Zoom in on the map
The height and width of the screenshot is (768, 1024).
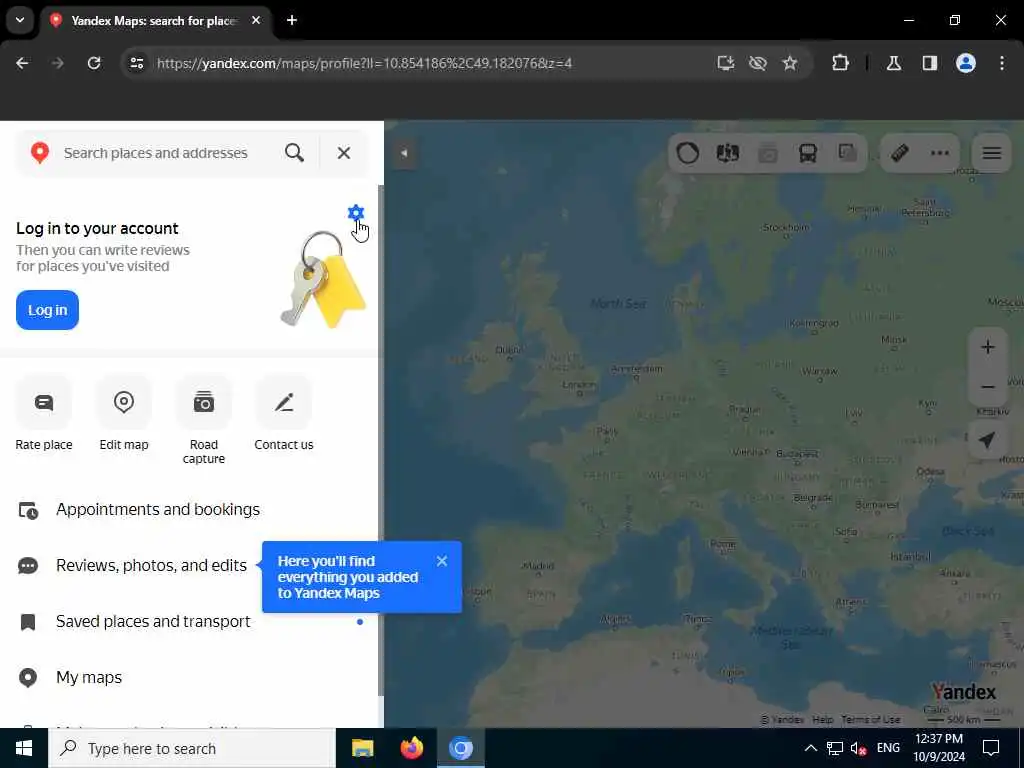[x=987, y=347]
